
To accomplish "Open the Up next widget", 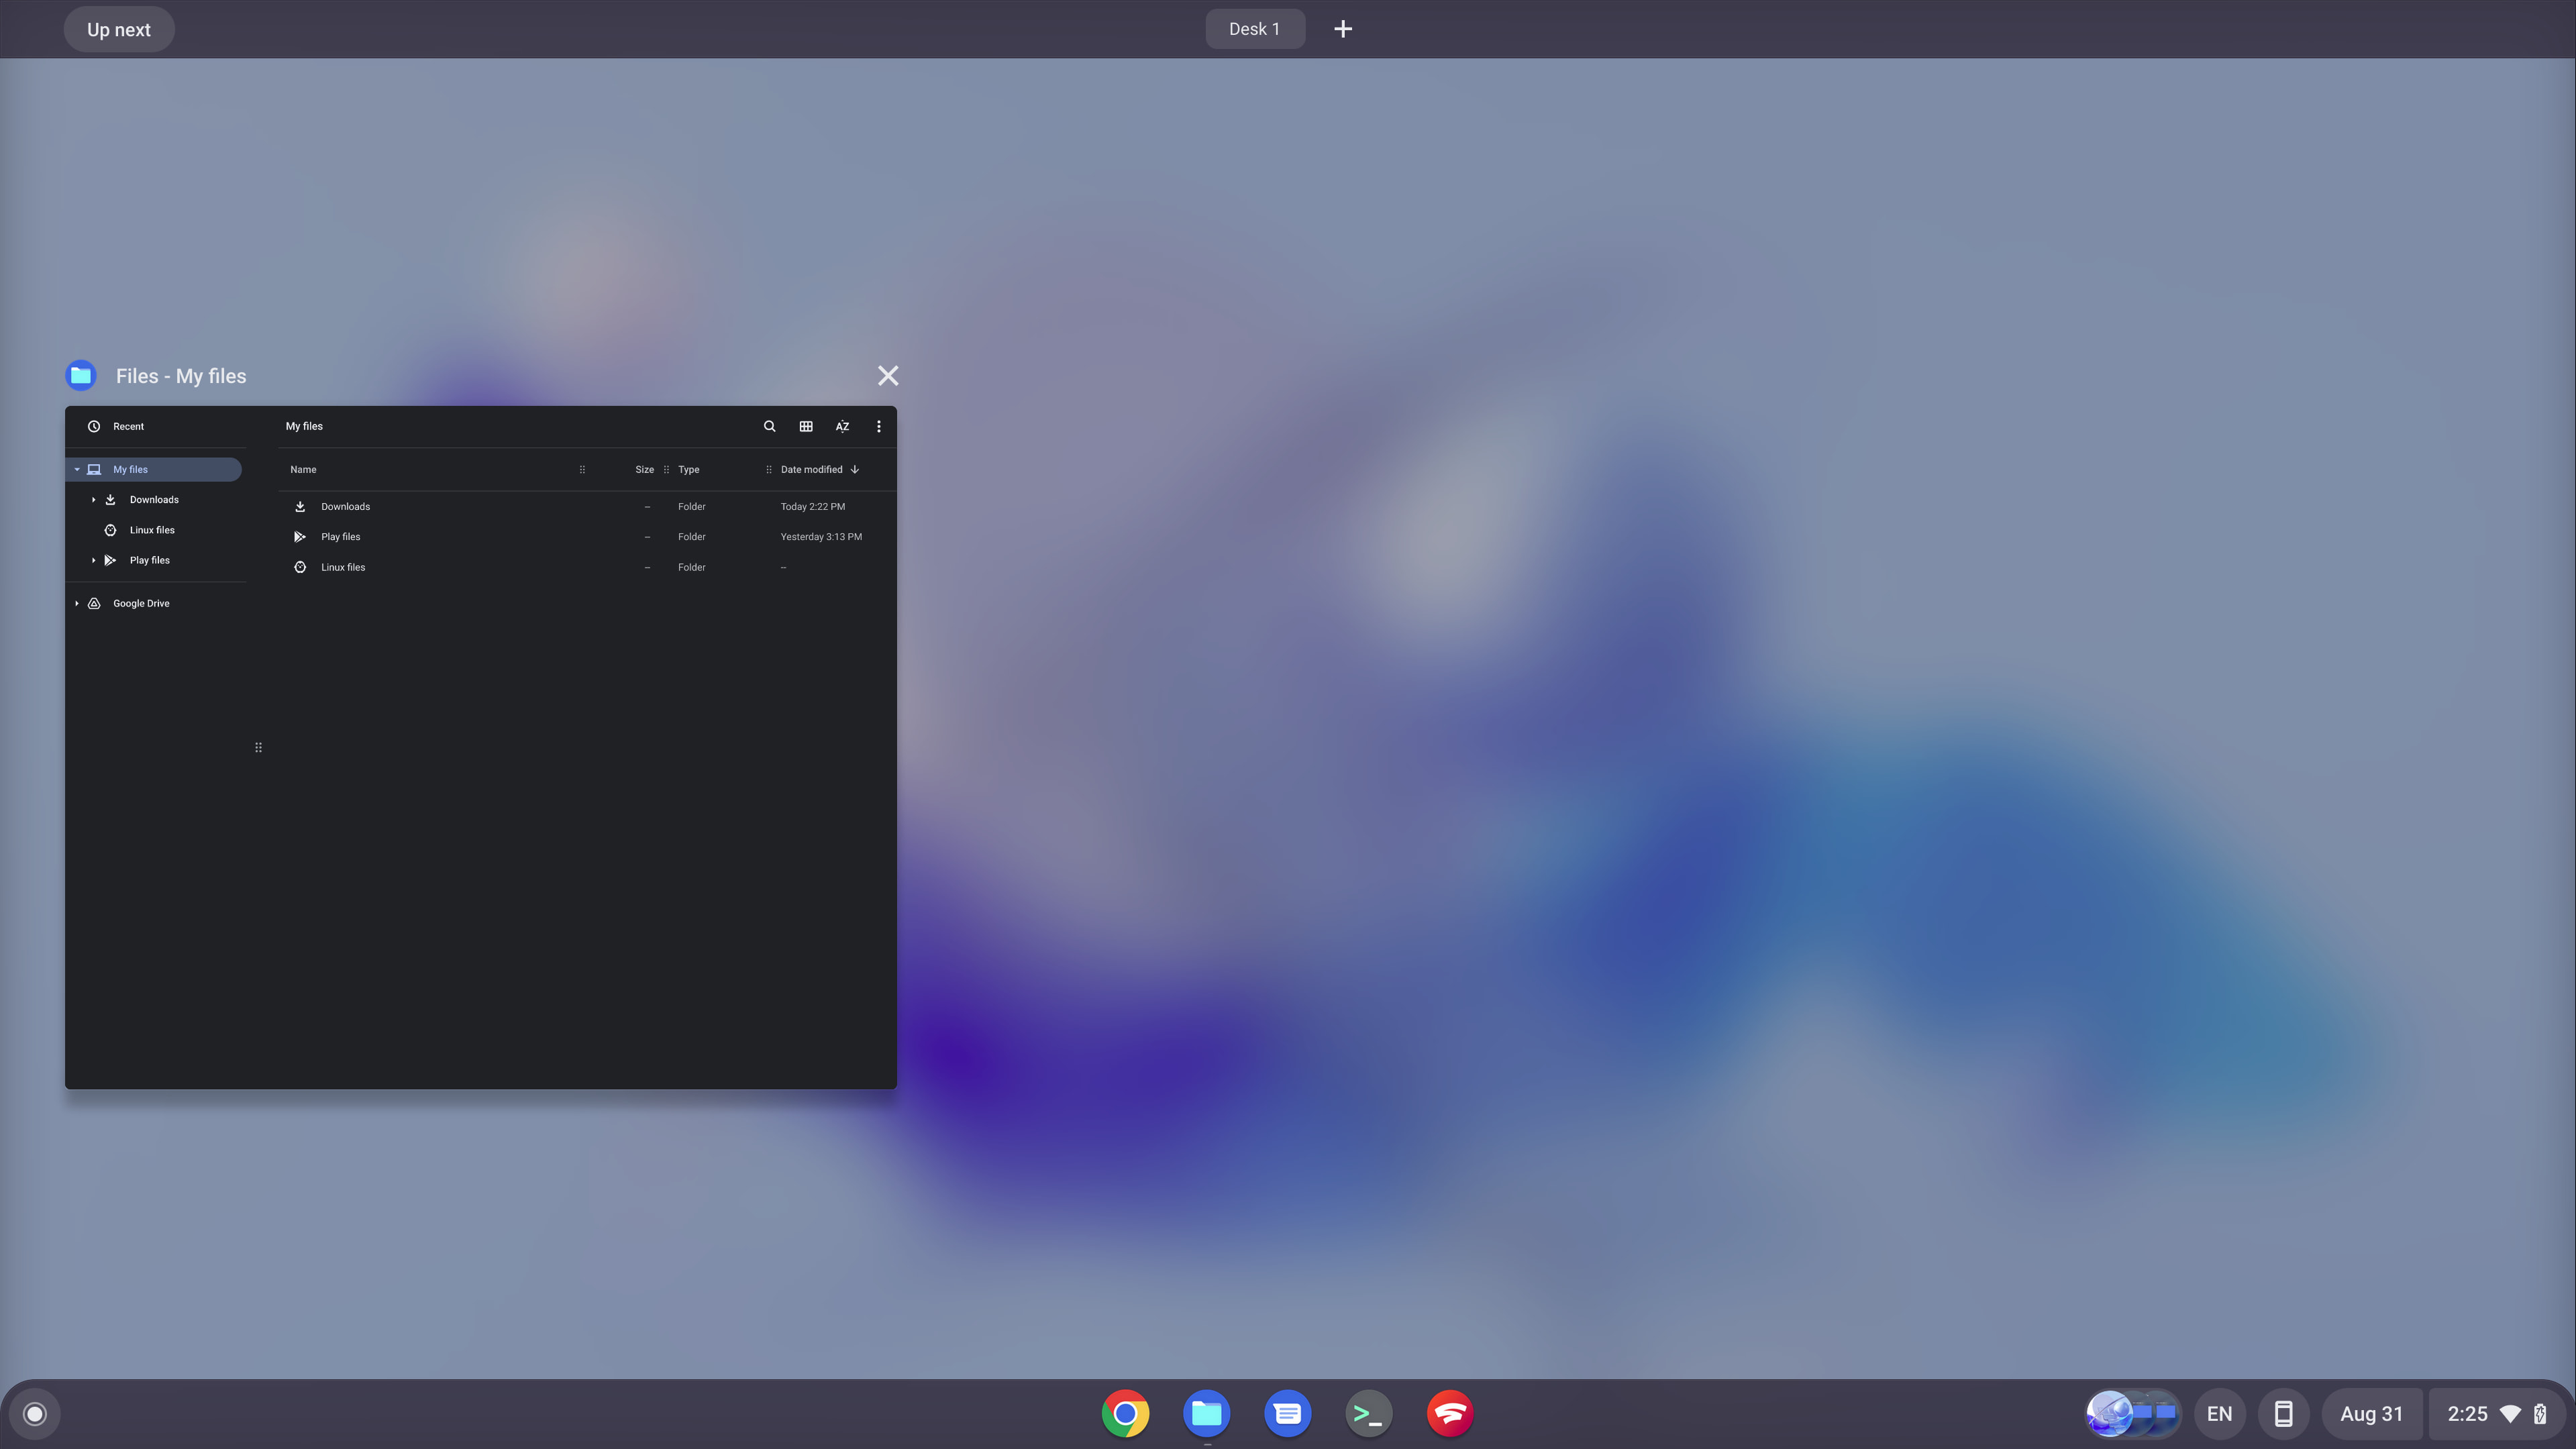I will (x=119, y=29).
